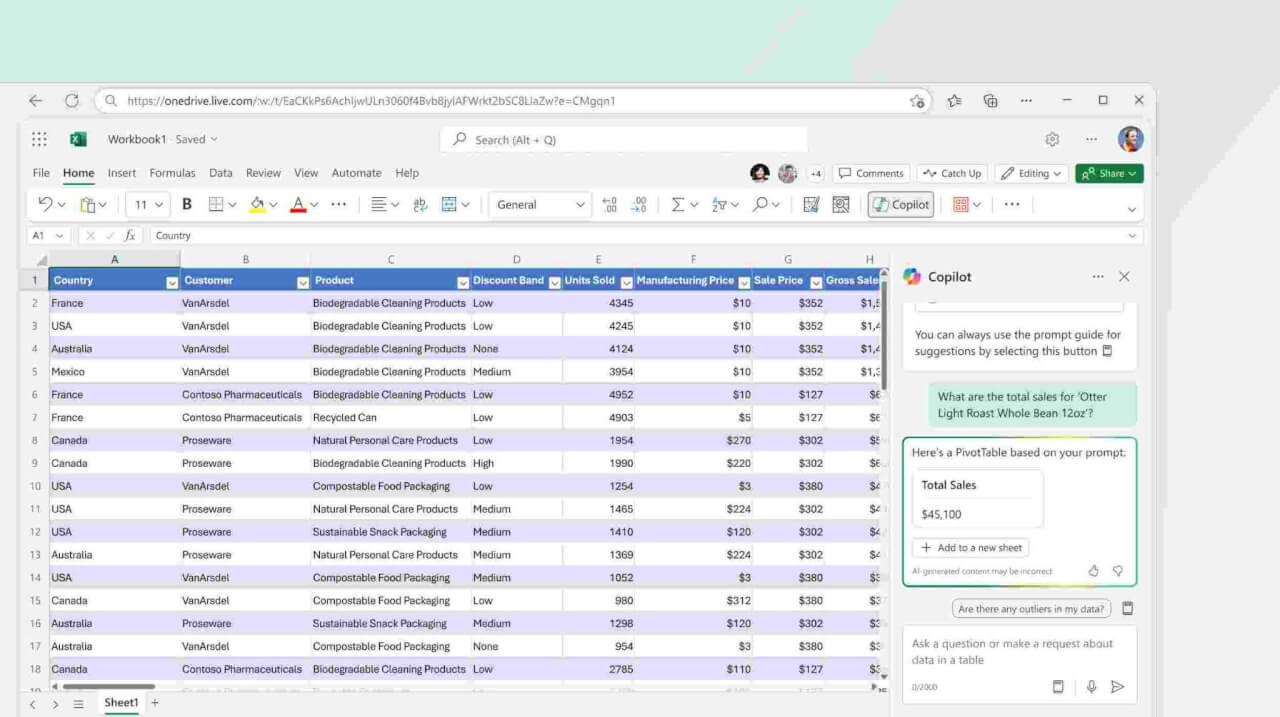Open the Country column filter dropdown
This screenshot has height=717, width=1280.
tap(172, 283)
